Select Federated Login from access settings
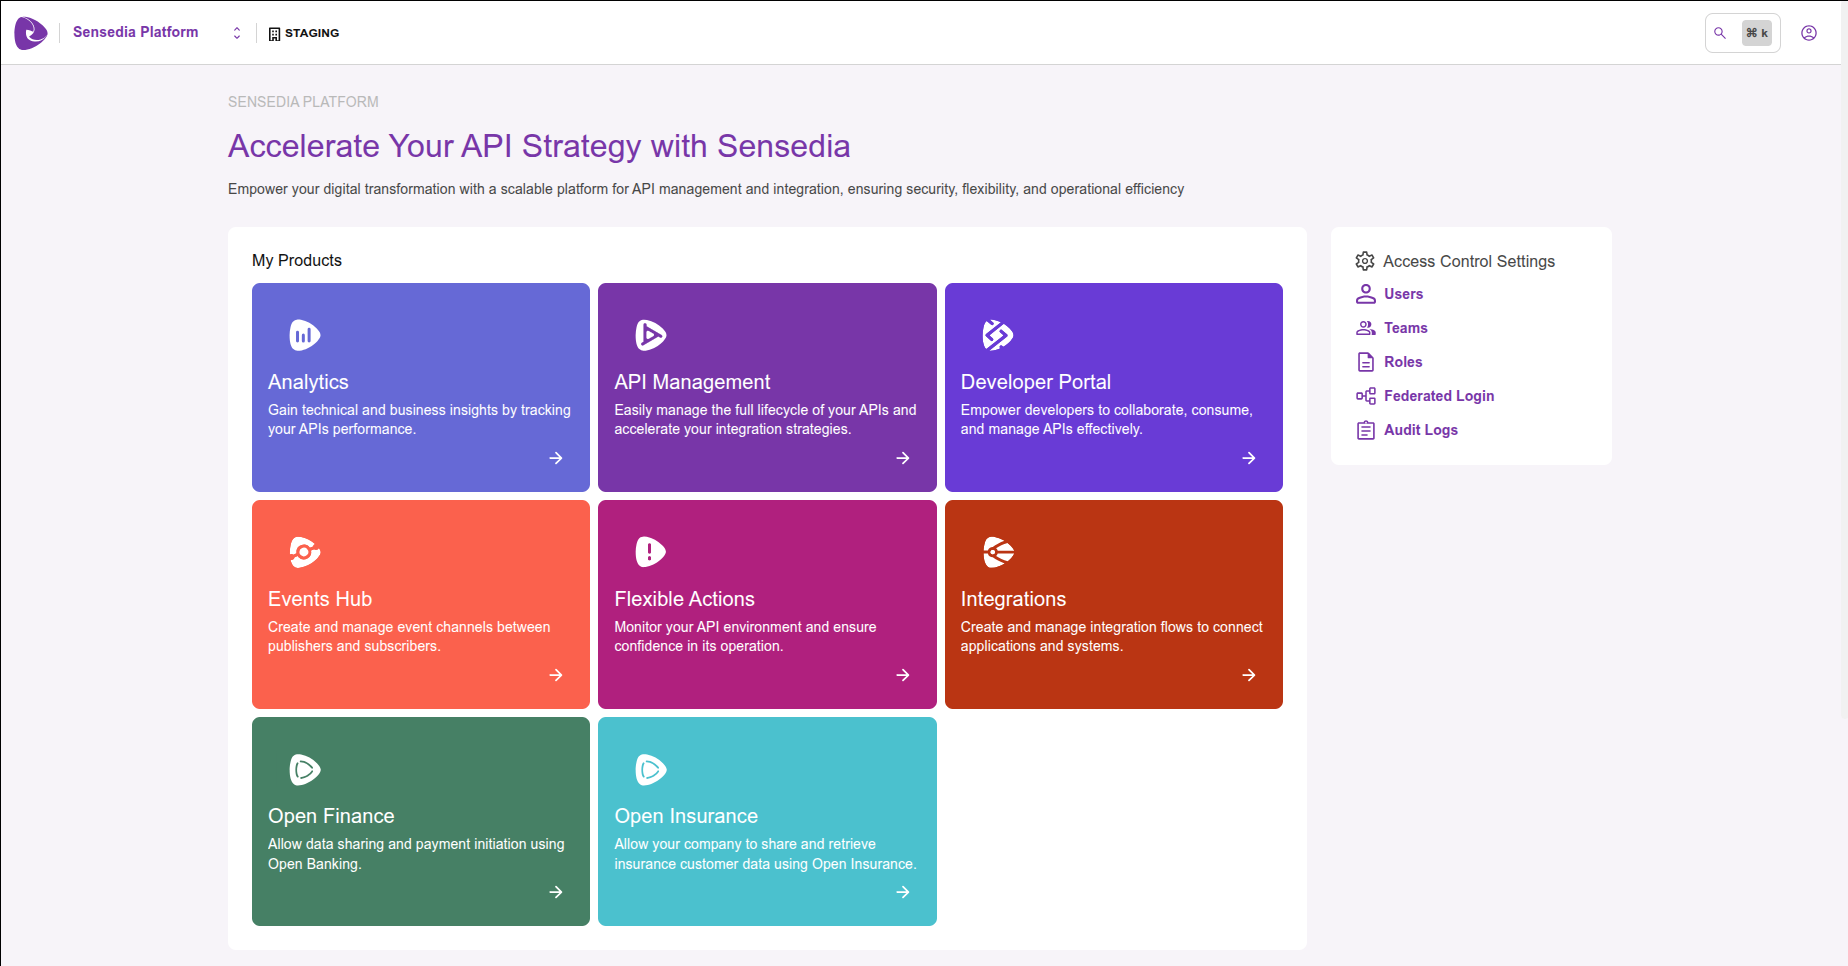Viewport: 1848px width, 966px height. pyautogui.click(x=1438, y=396)
